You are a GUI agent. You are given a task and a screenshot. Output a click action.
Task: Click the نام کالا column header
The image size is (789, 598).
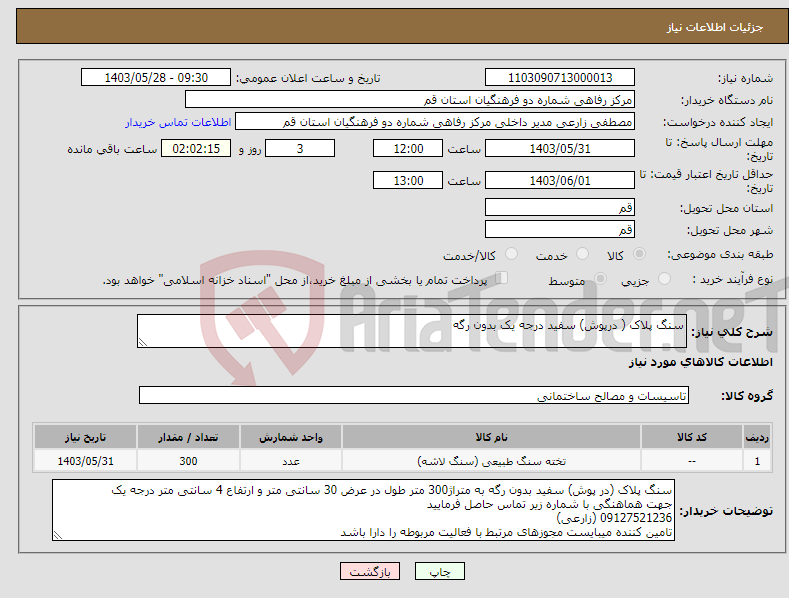pyautogui.click(x=491, y=437)
